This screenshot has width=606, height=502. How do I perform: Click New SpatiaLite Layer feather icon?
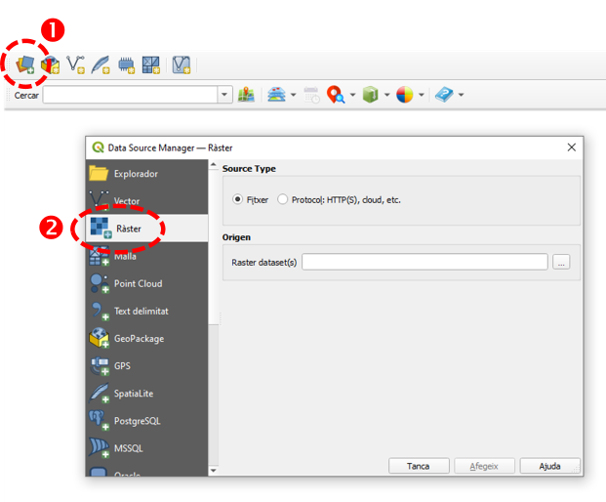pos(100,65)
